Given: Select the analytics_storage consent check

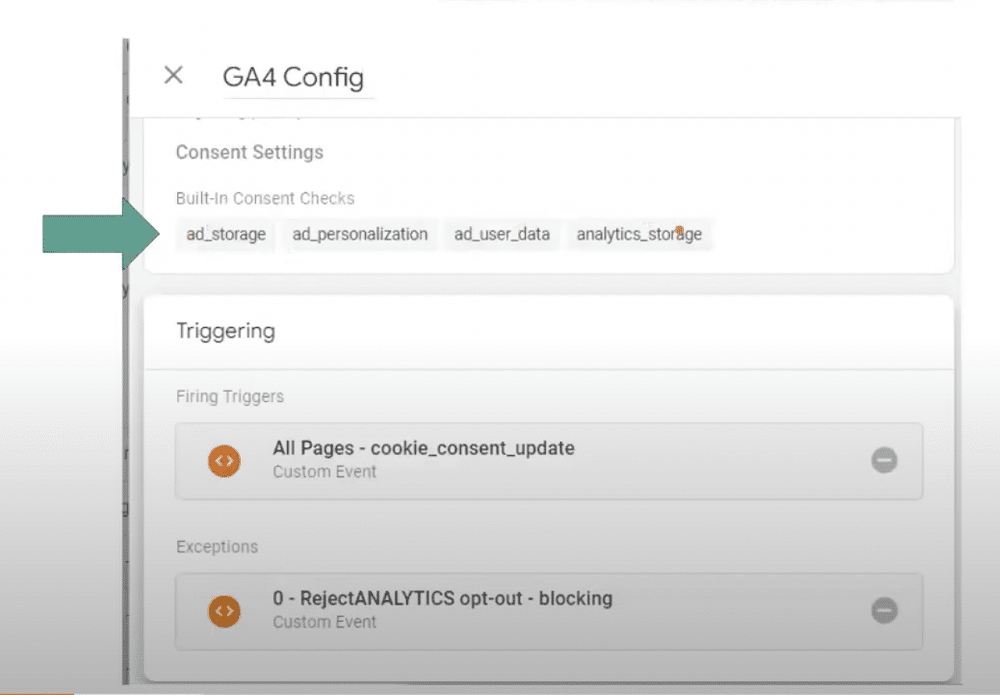Looking at the screenshot, I should tap(640, 235).
